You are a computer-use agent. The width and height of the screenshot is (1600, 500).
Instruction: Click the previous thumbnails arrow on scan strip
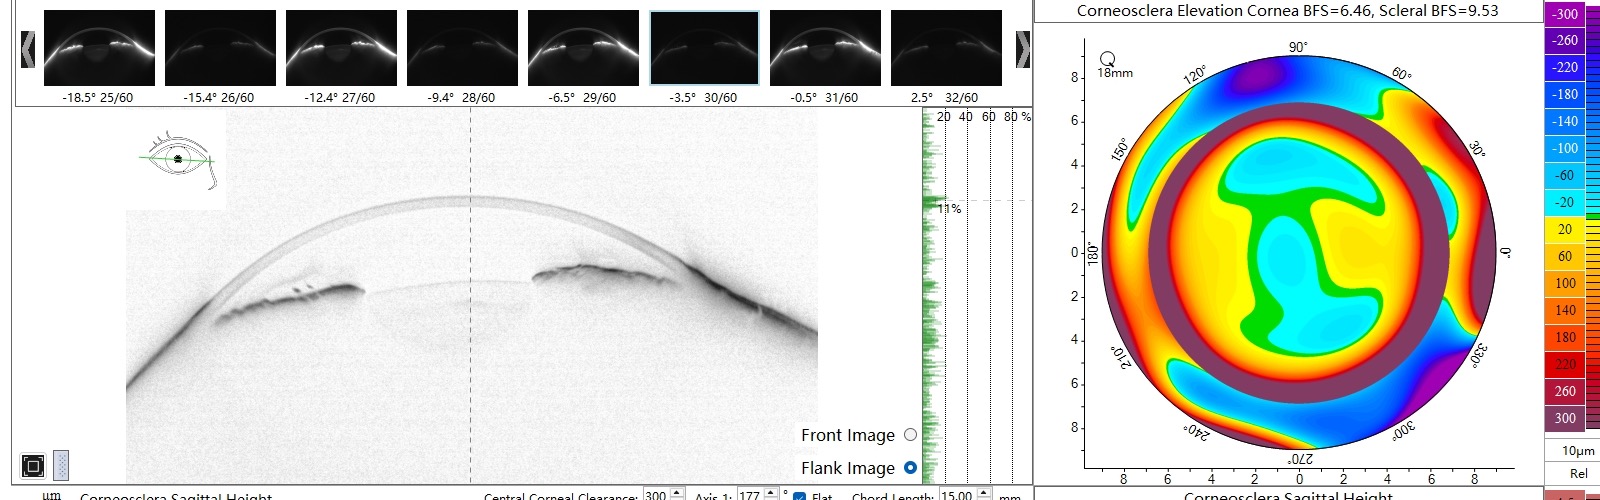tap(28, 49)
